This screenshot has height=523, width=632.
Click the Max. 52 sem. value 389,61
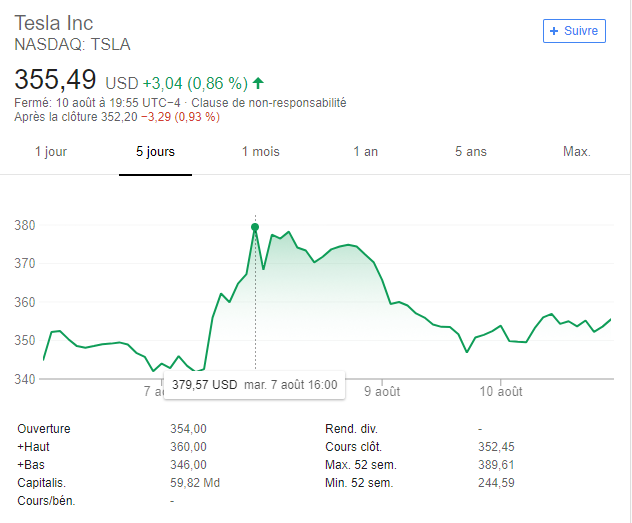(496, 465)
